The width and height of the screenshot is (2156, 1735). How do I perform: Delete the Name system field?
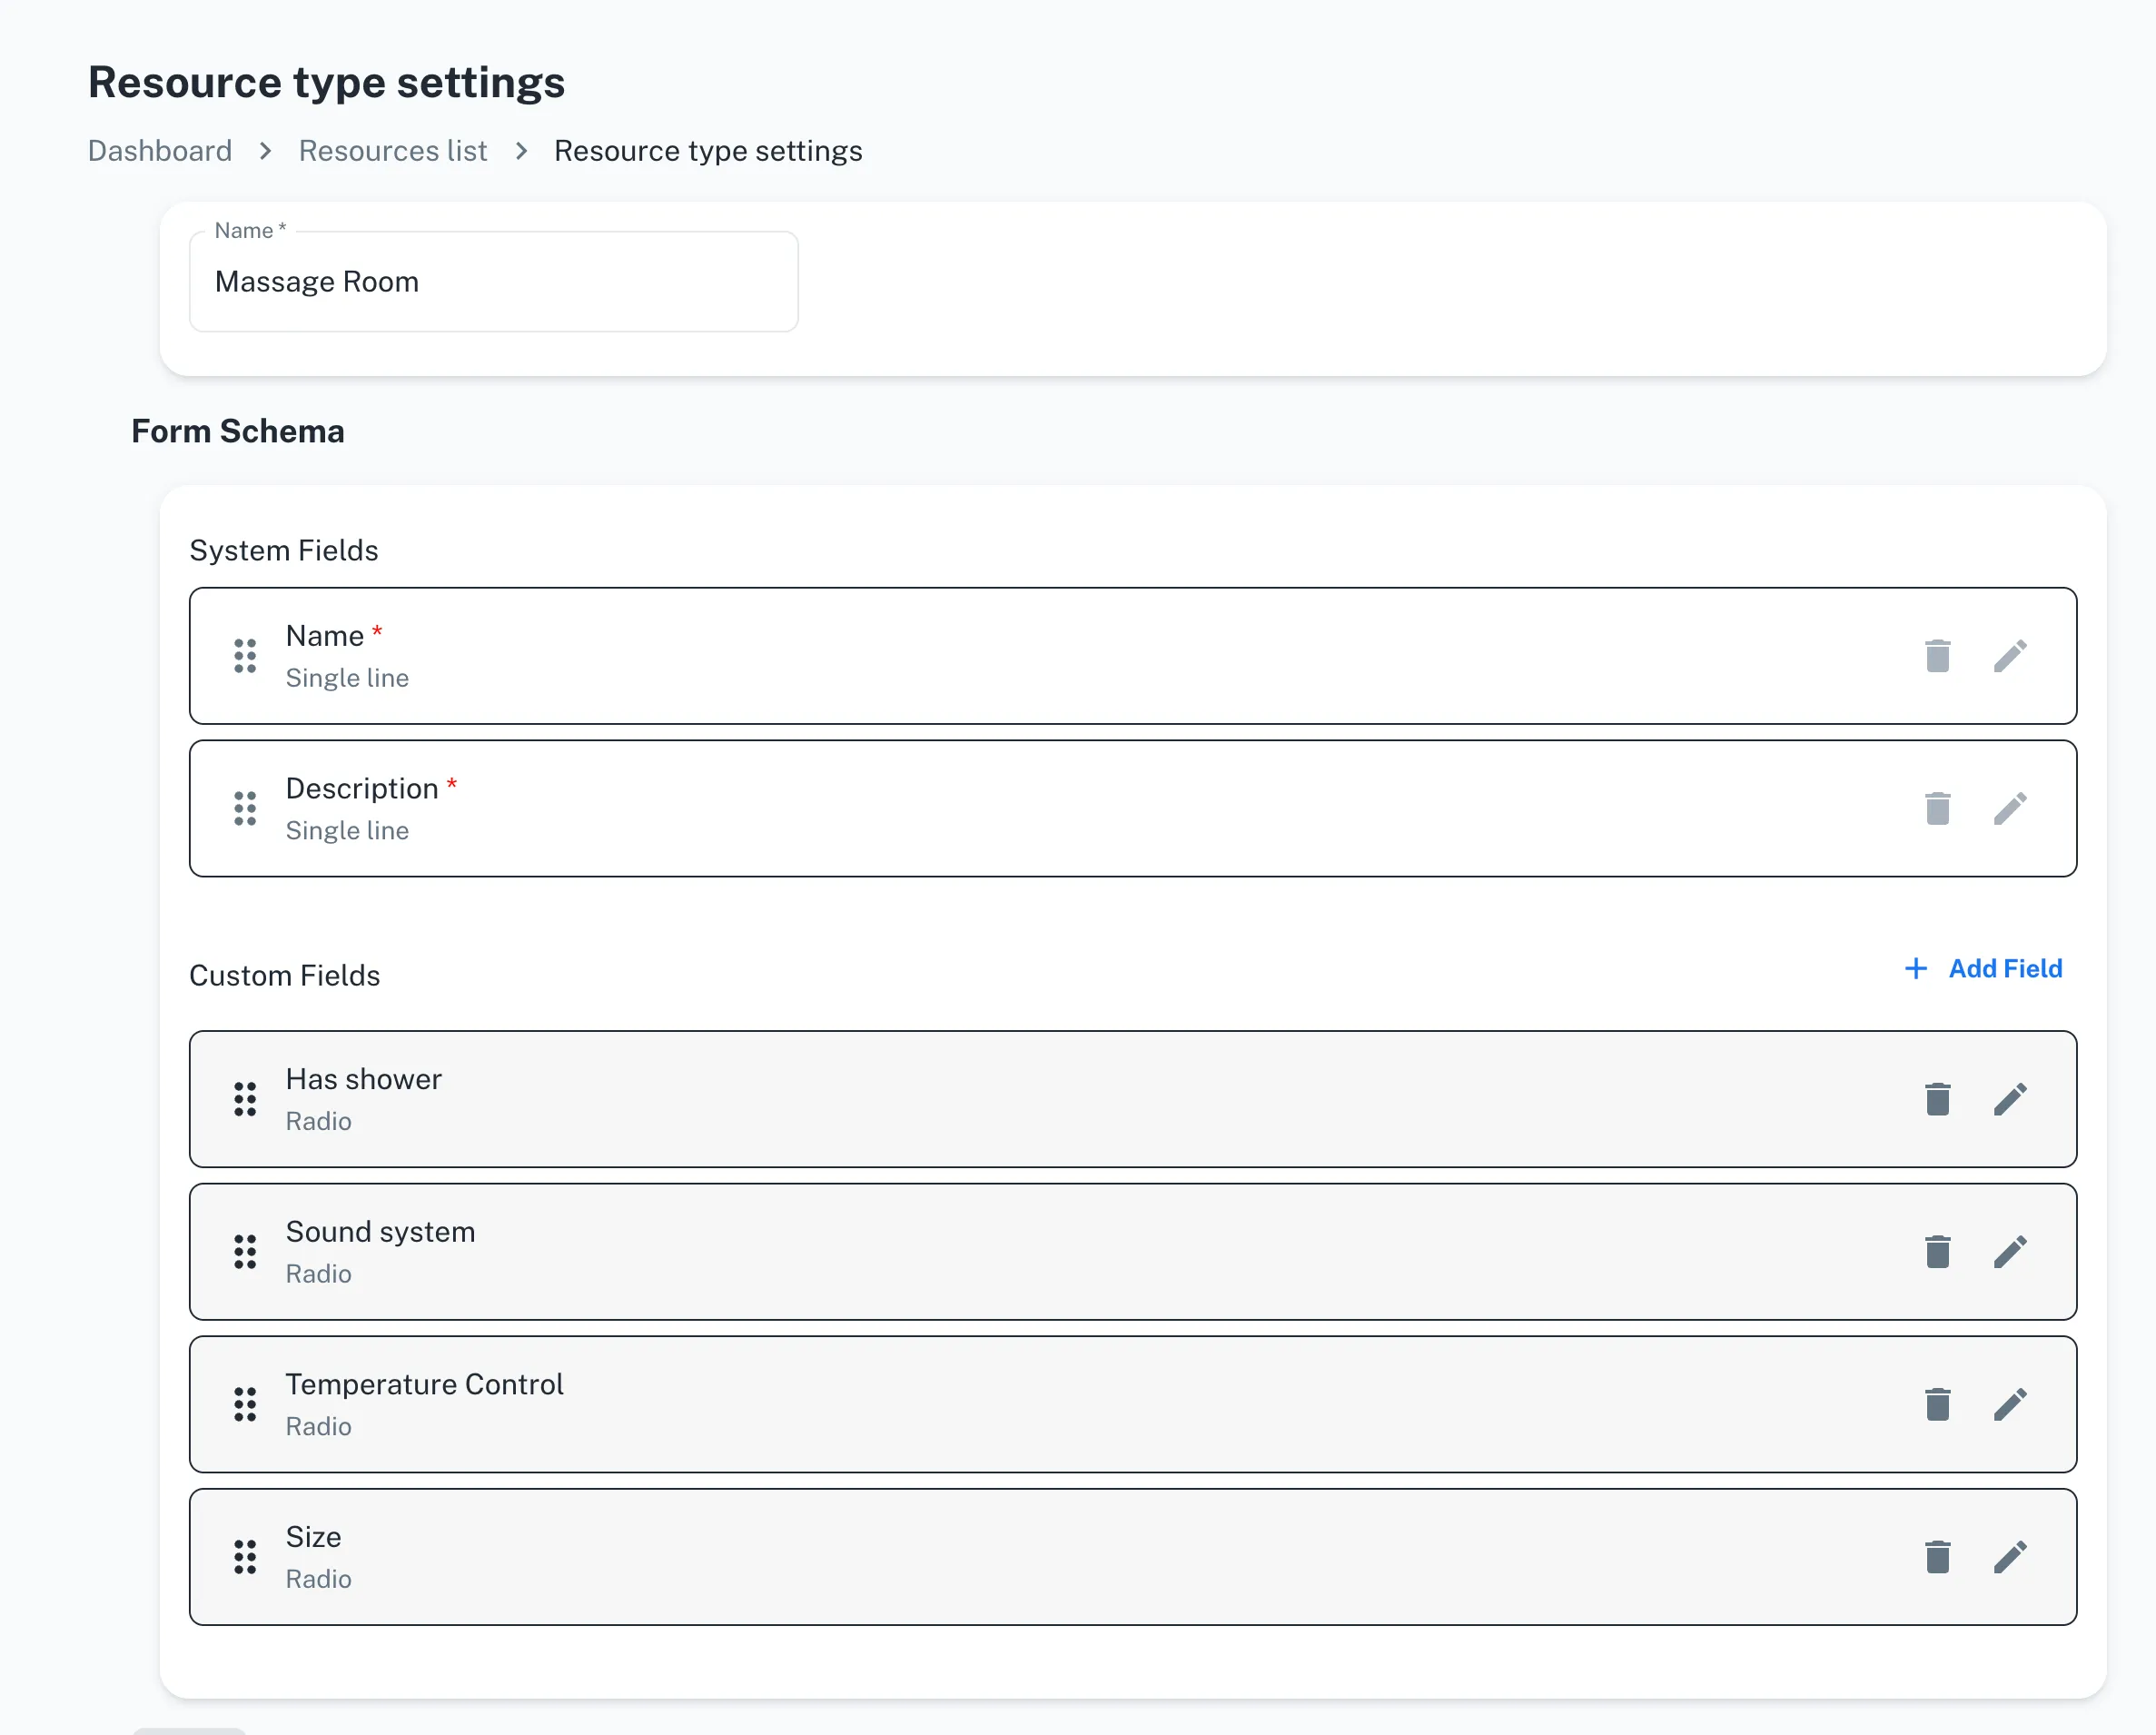(1938, 656)
